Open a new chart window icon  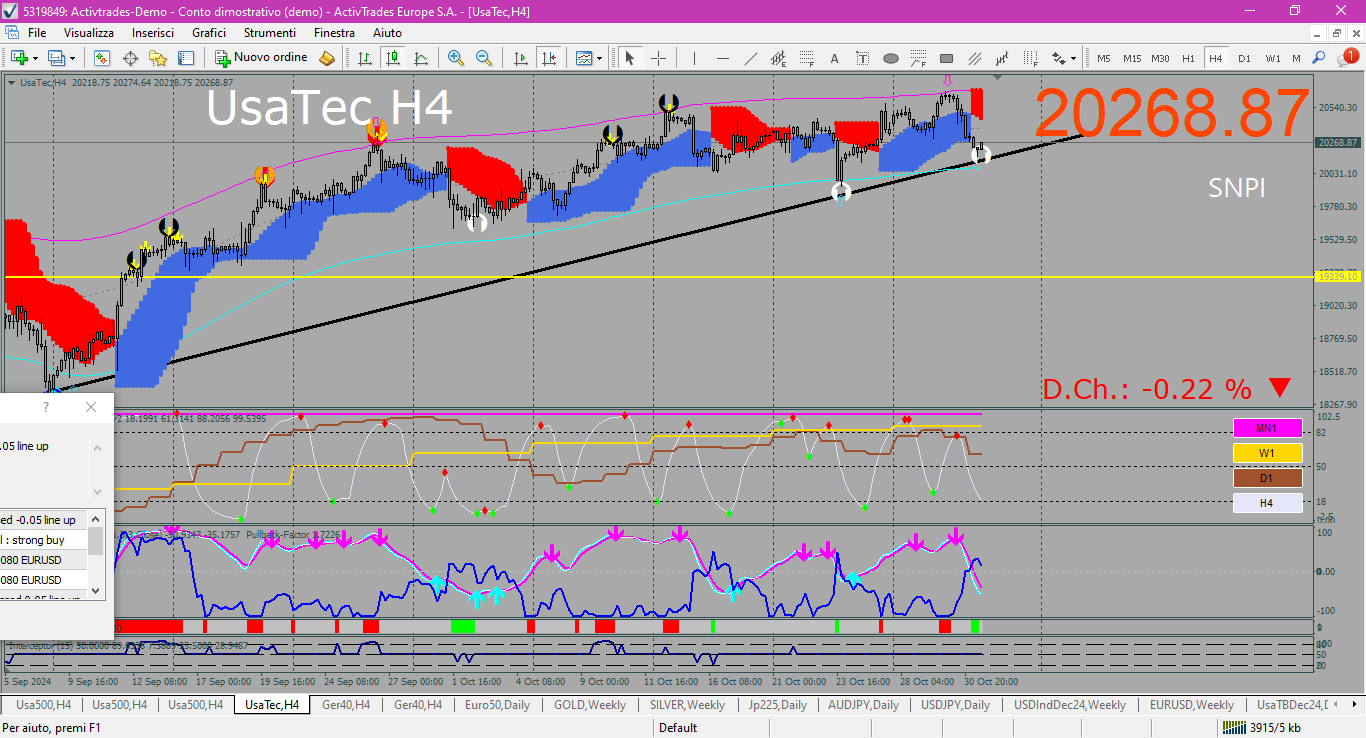tap(18, 58)
